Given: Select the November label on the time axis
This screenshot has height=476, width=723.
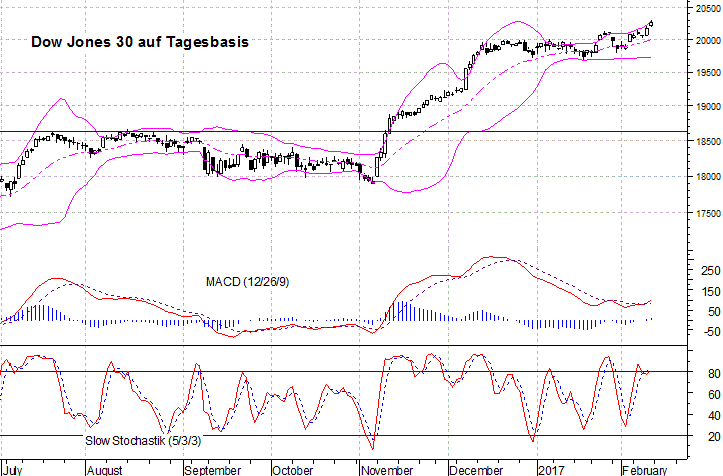Looking at the screenshot, I should tap(388, 468).
